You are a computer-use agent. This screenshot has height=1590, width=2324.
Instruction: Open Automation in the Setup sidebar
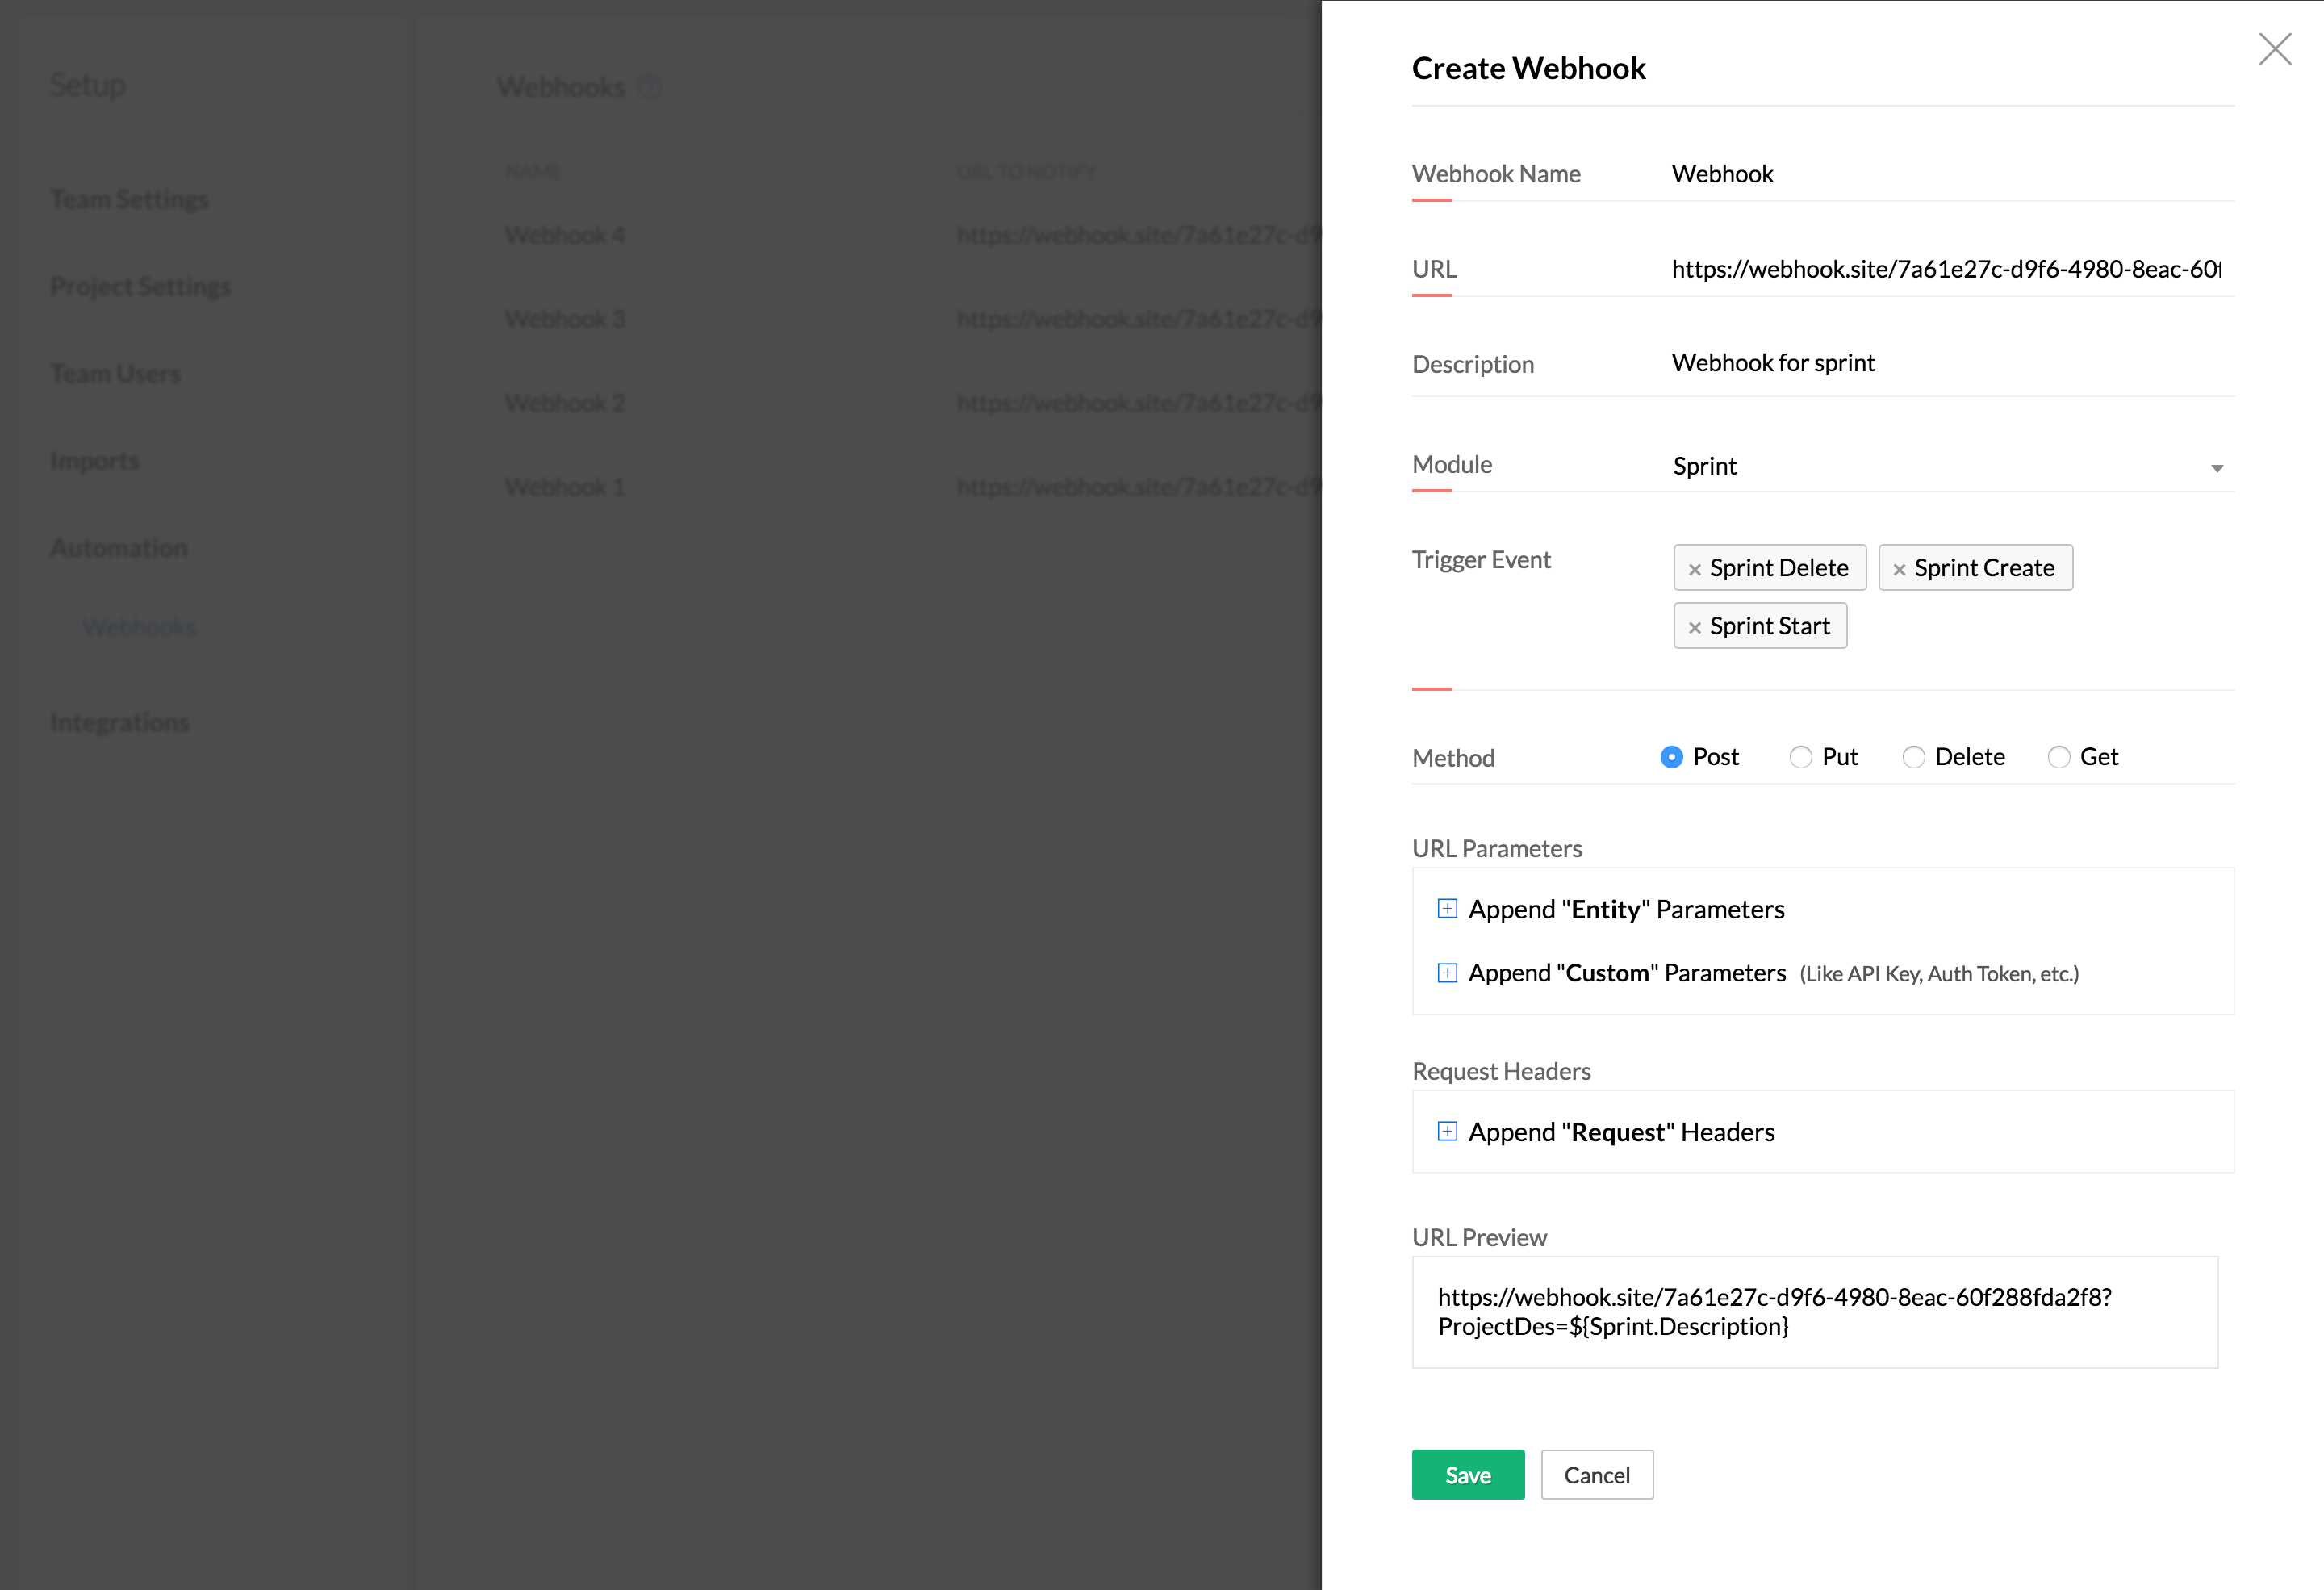click(119, 548)
